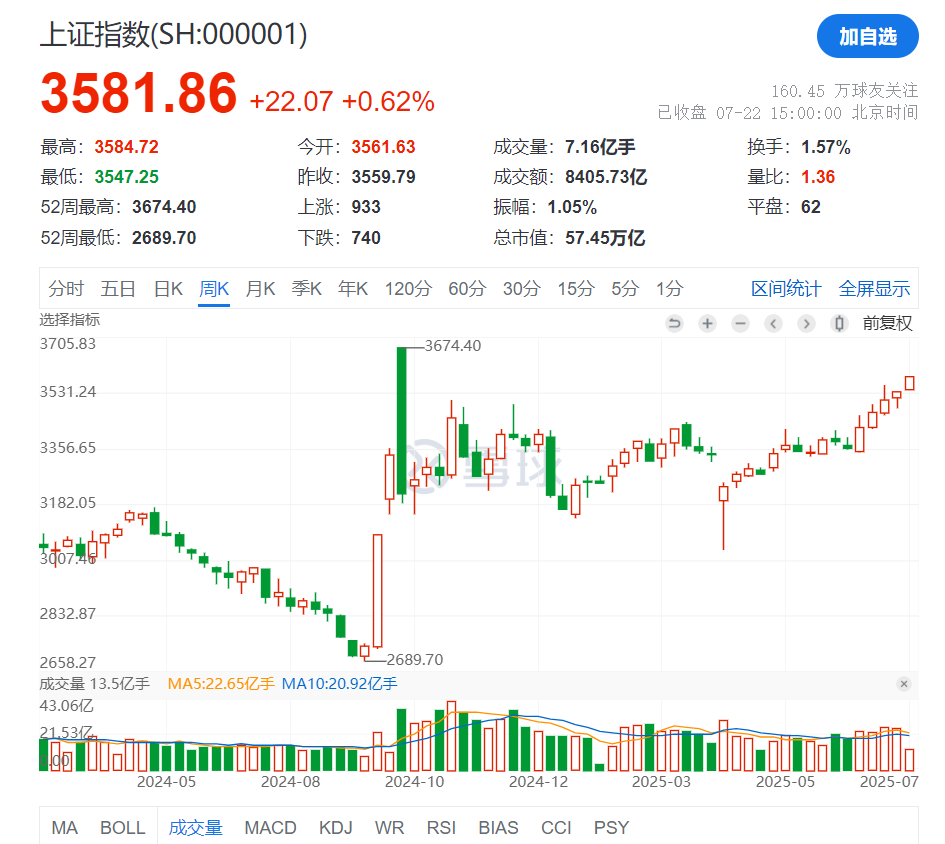This screenshot has width=945, height=844.
Task: Click the 上证指数(SH:000001) title
Action: (x=174, y=34)
